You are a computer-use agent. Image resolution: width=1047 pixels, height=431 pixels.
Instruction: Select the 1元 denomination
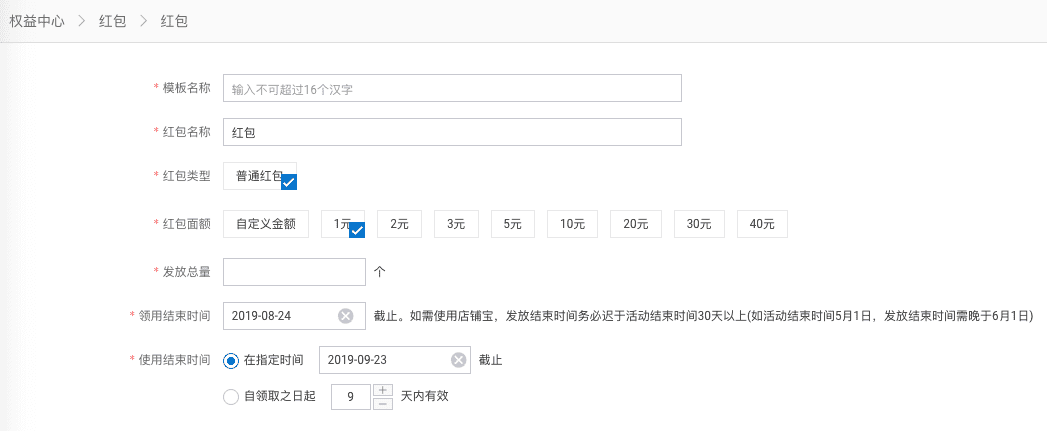343,224
